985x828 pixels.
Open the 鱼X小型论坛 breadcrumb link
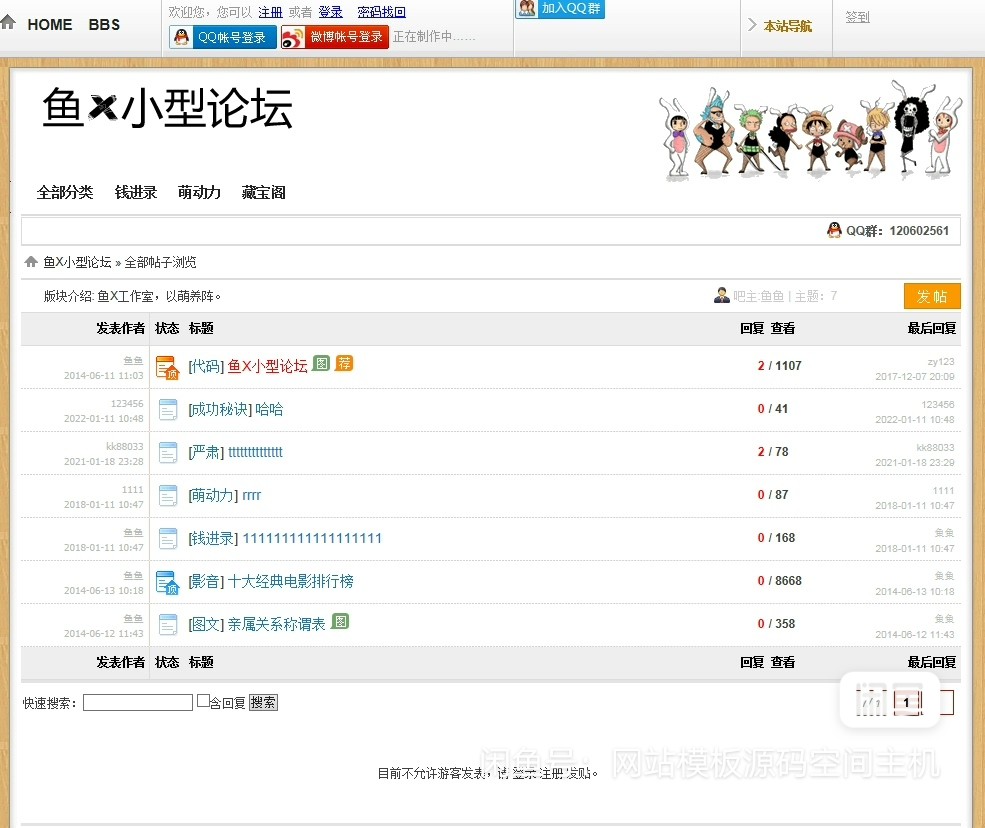pos(77,262)
